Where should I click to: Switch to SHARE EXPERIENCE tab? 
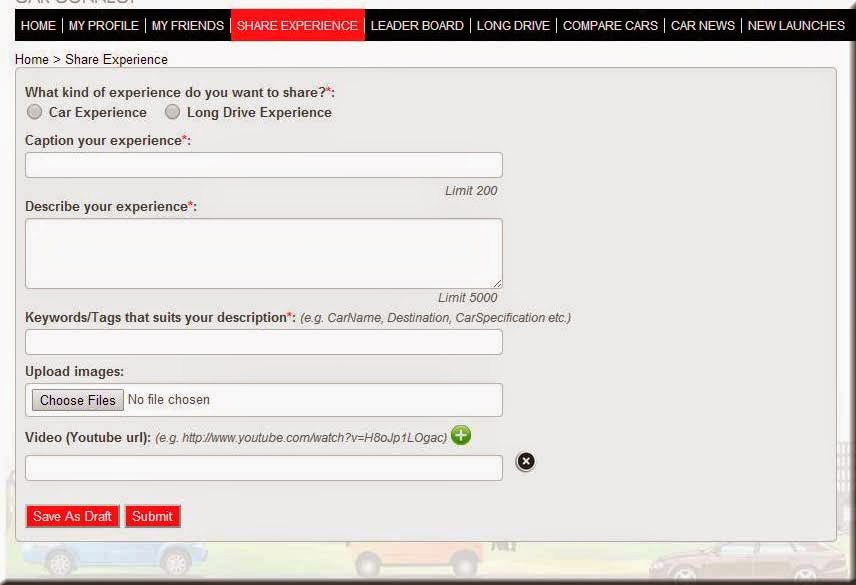[x=298, y=26]
